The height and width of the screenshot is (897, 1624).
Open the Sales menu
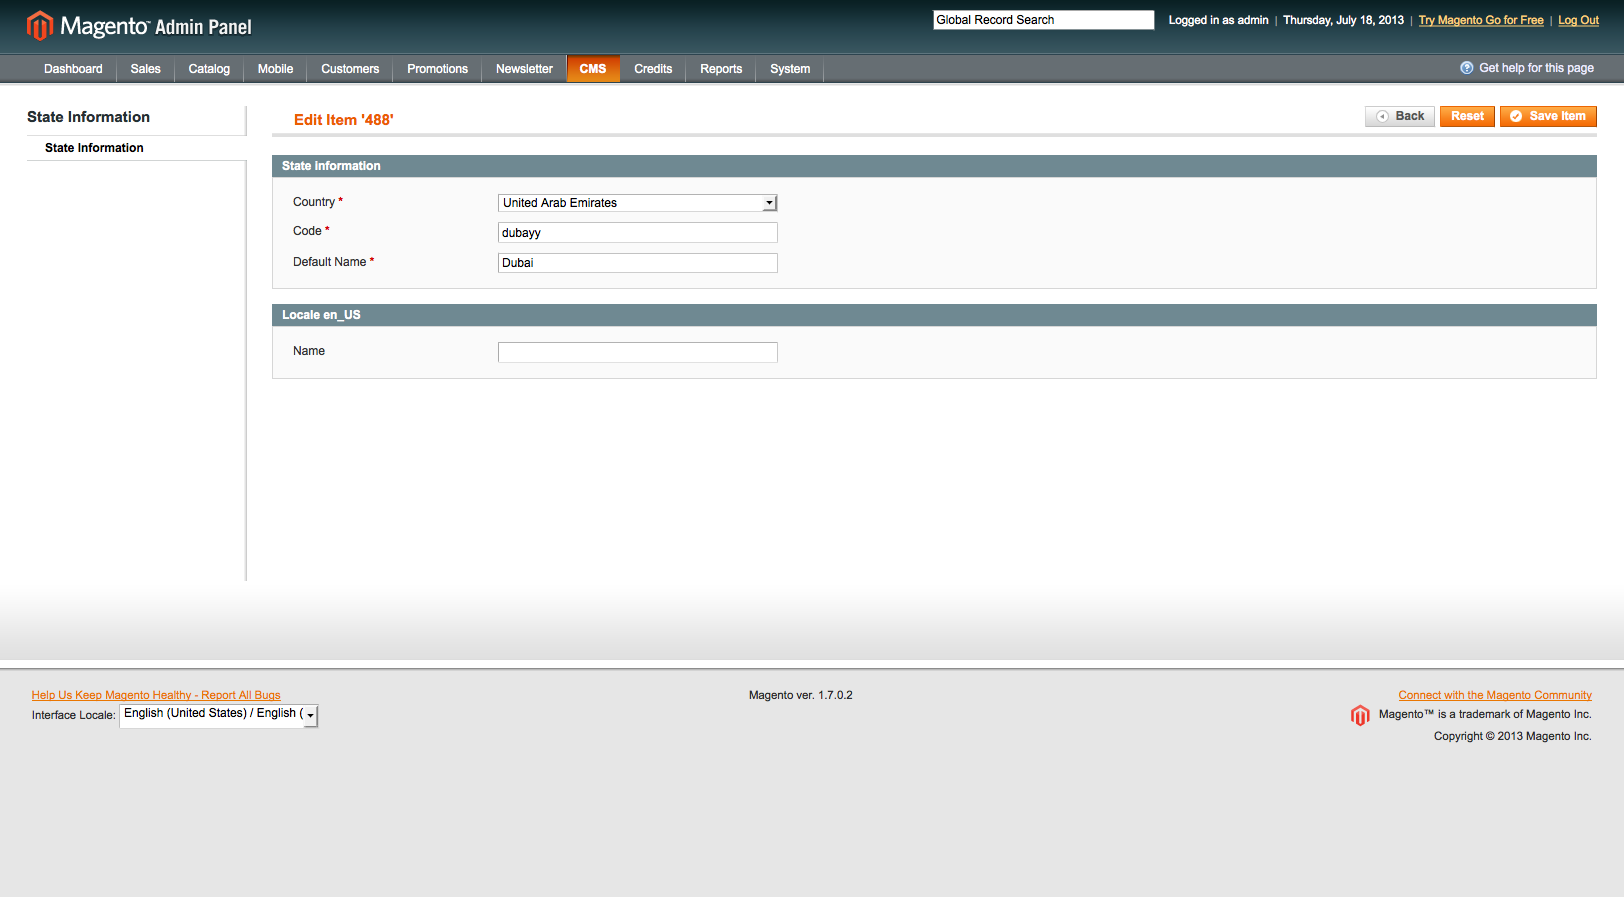tap(145, 69)
